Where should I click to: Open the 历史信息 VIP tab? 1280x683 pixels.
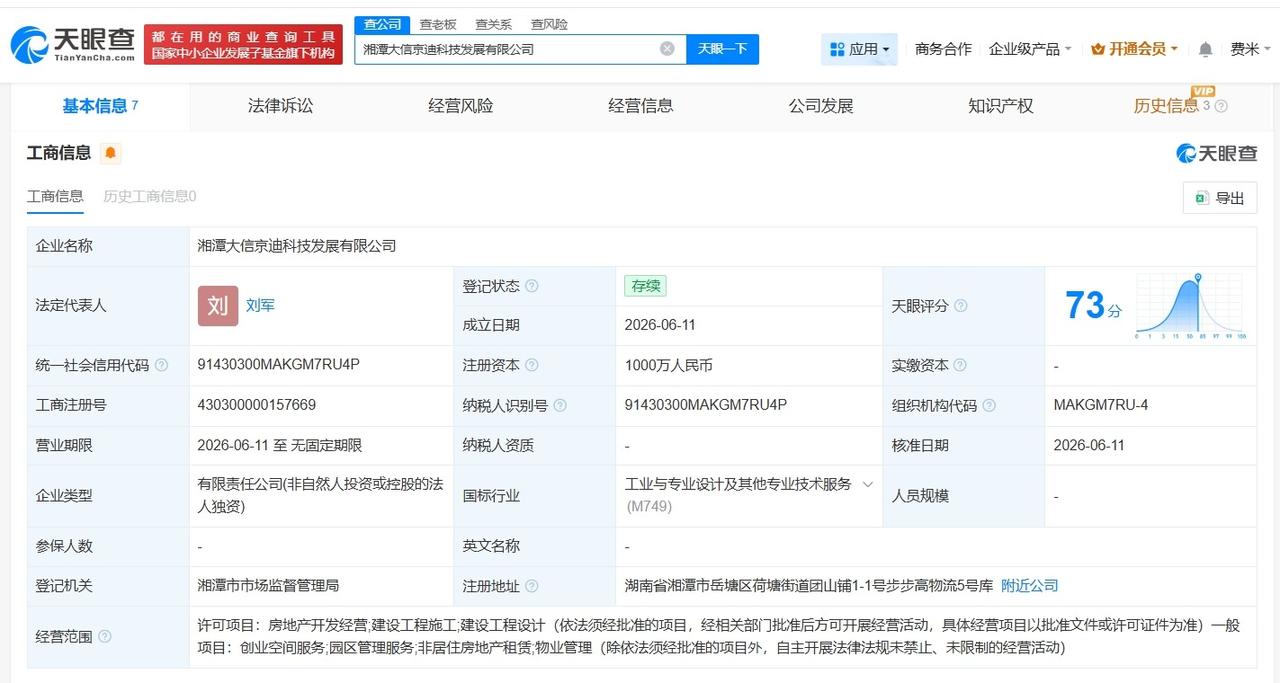[1166, 106]
